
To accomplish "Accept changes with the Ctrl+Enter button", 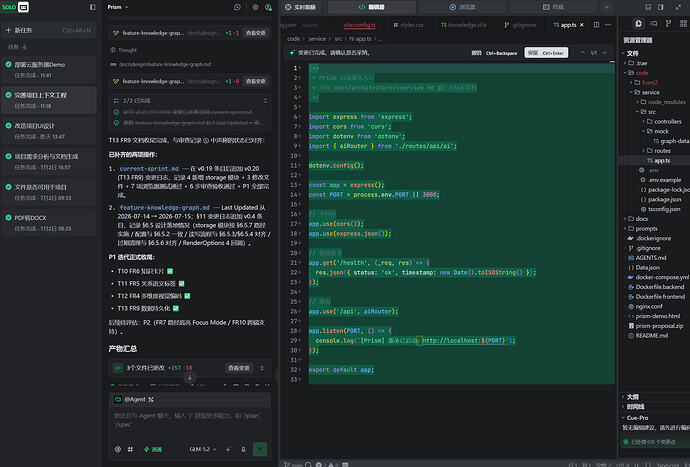I will [x=546, y=53].
